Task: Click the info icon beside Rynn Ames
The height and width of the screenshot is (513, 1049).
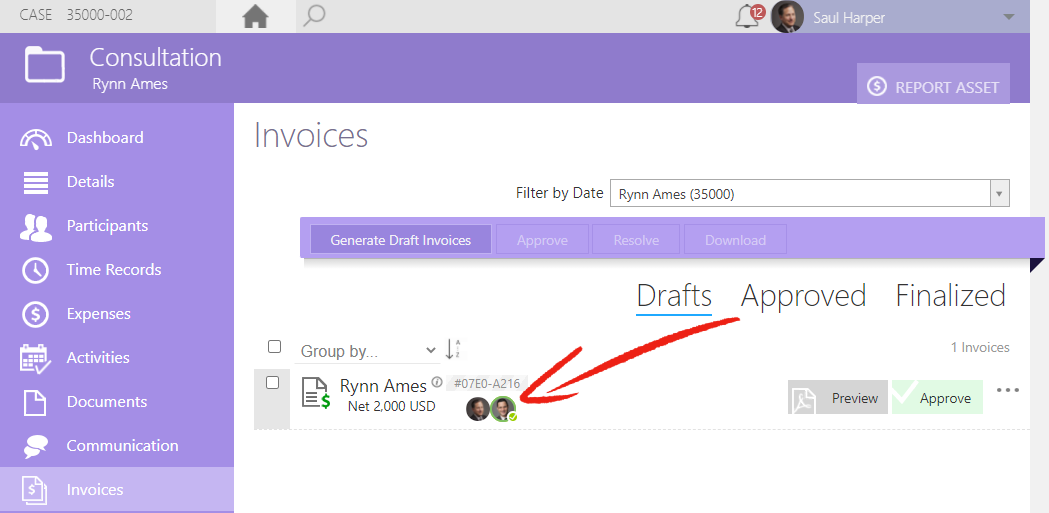Action: click(437, 383)
